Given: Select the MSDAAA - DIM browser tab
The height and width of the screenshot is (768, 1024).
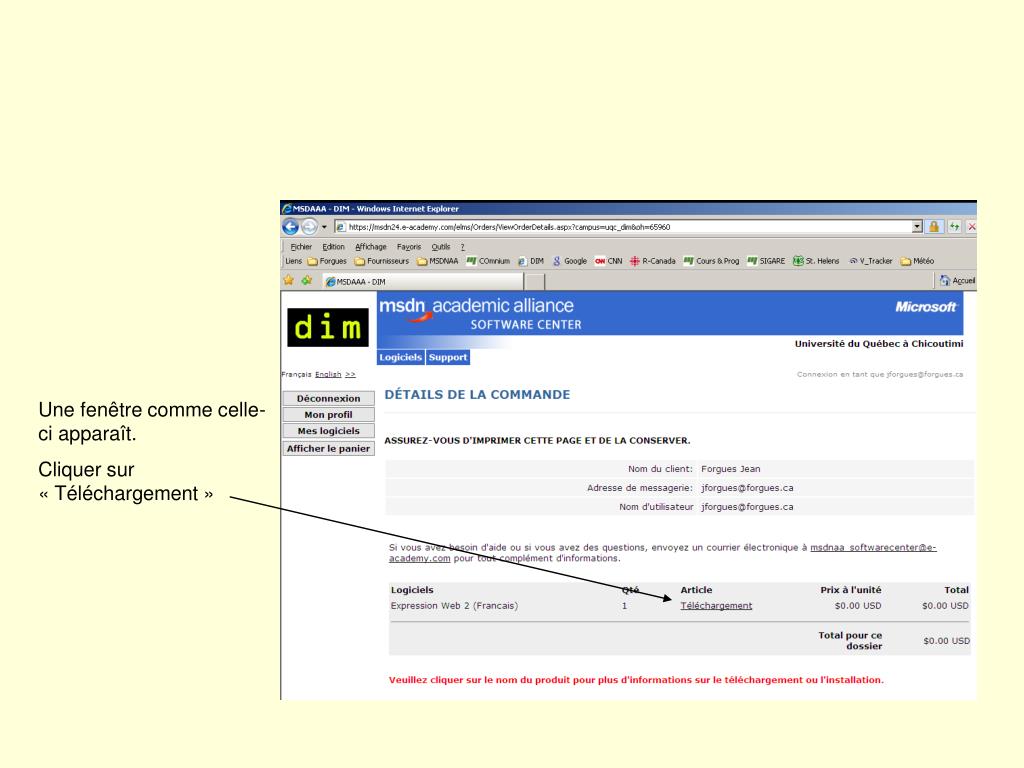Looking at the screenshot, I should pos(423,281).
